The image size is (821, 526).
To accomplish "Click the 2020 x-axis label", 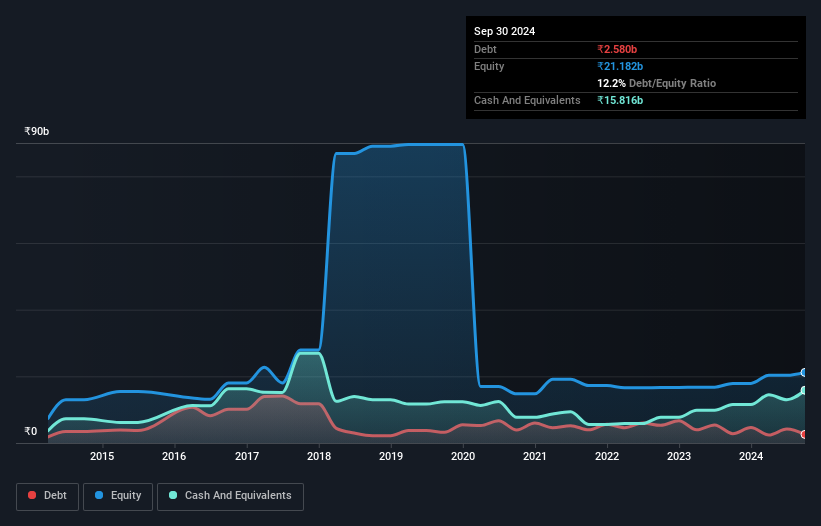I will [x=463, y=456].
